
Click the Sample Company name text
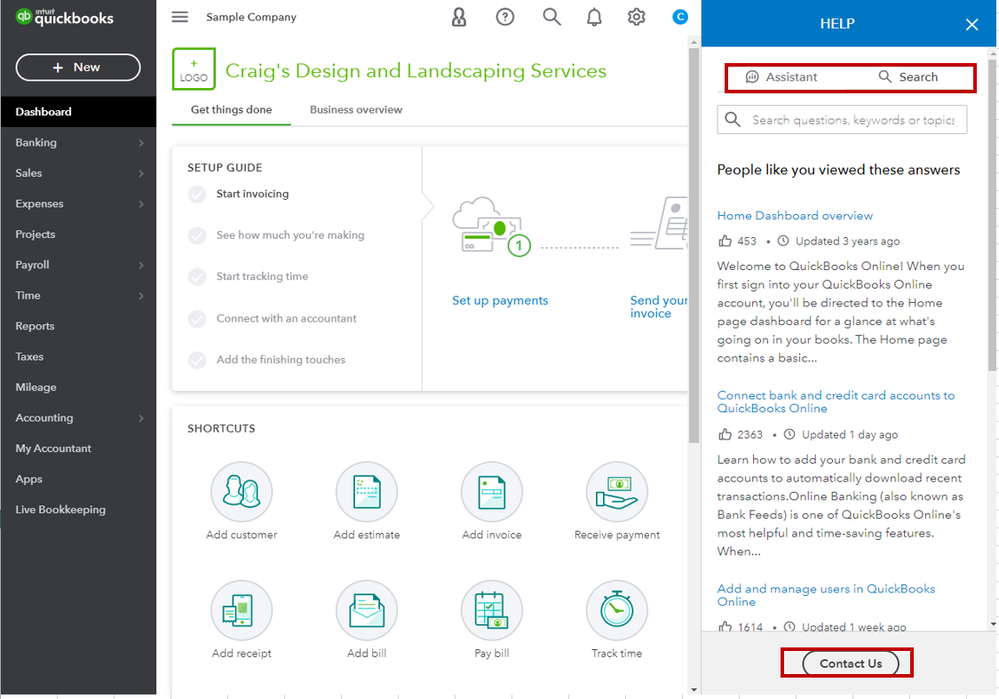coord(251,17)
